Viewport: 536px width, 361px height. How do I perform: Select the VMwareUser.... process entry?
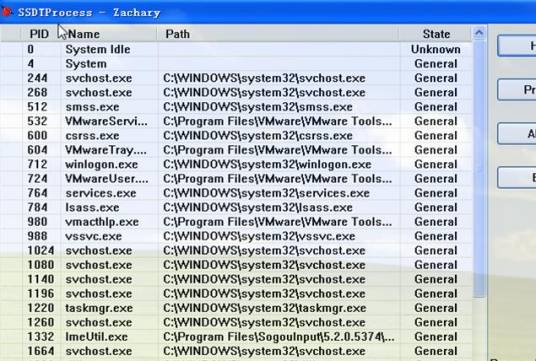(236, 178)
